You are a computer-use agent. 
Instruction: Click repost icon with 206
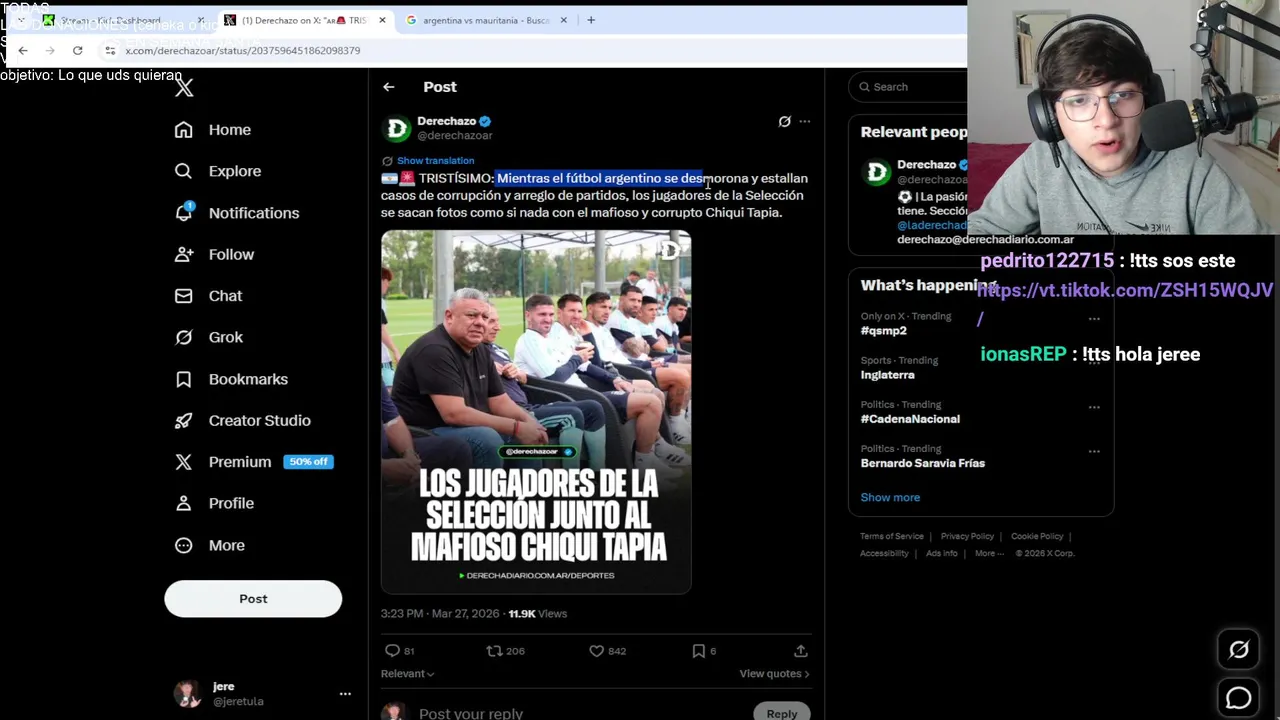coord(494,651)
